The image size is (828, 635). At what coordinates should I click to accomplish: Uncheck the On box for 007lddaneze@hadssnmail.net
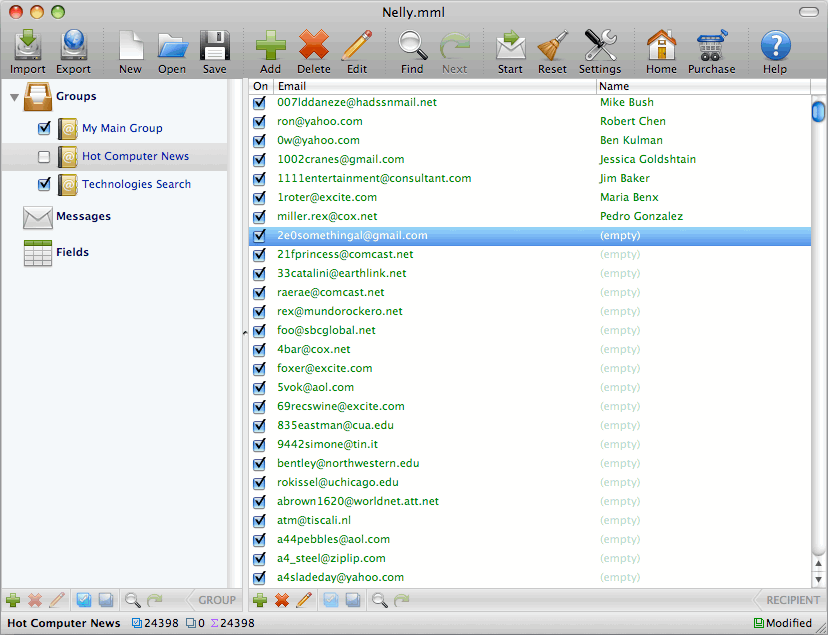[259, 102]
